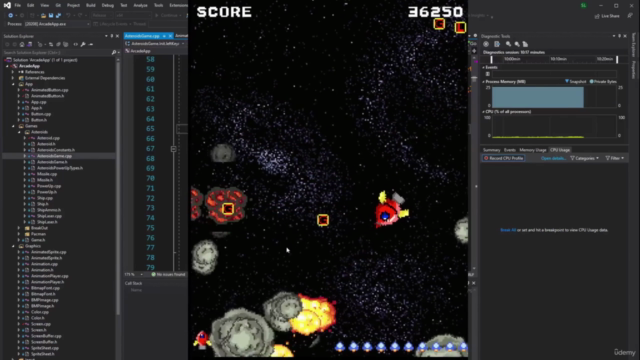Click the Process Memory graph area
This screenshot has height=360, width=640.
[x=554, y=97]
